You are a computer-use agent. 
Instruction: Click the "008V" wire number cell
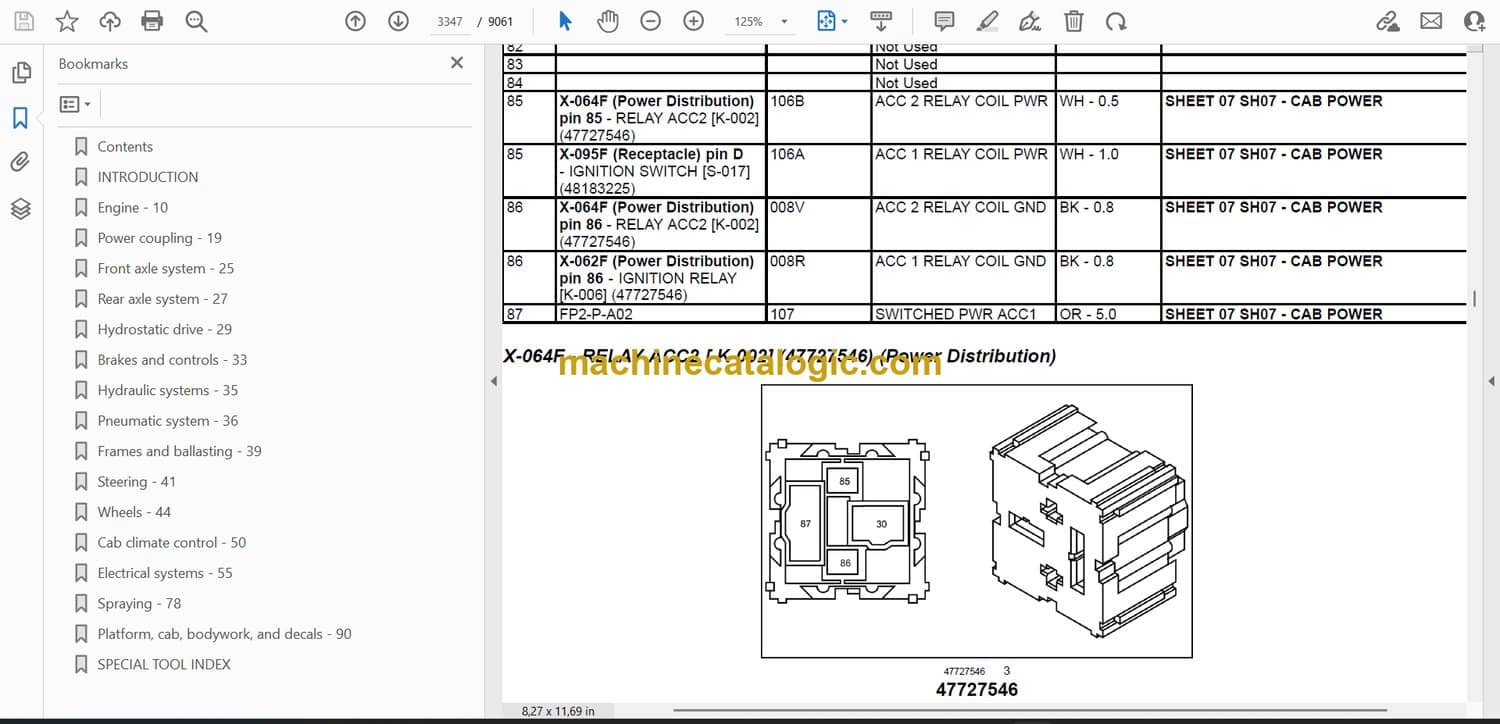point(819,225)
